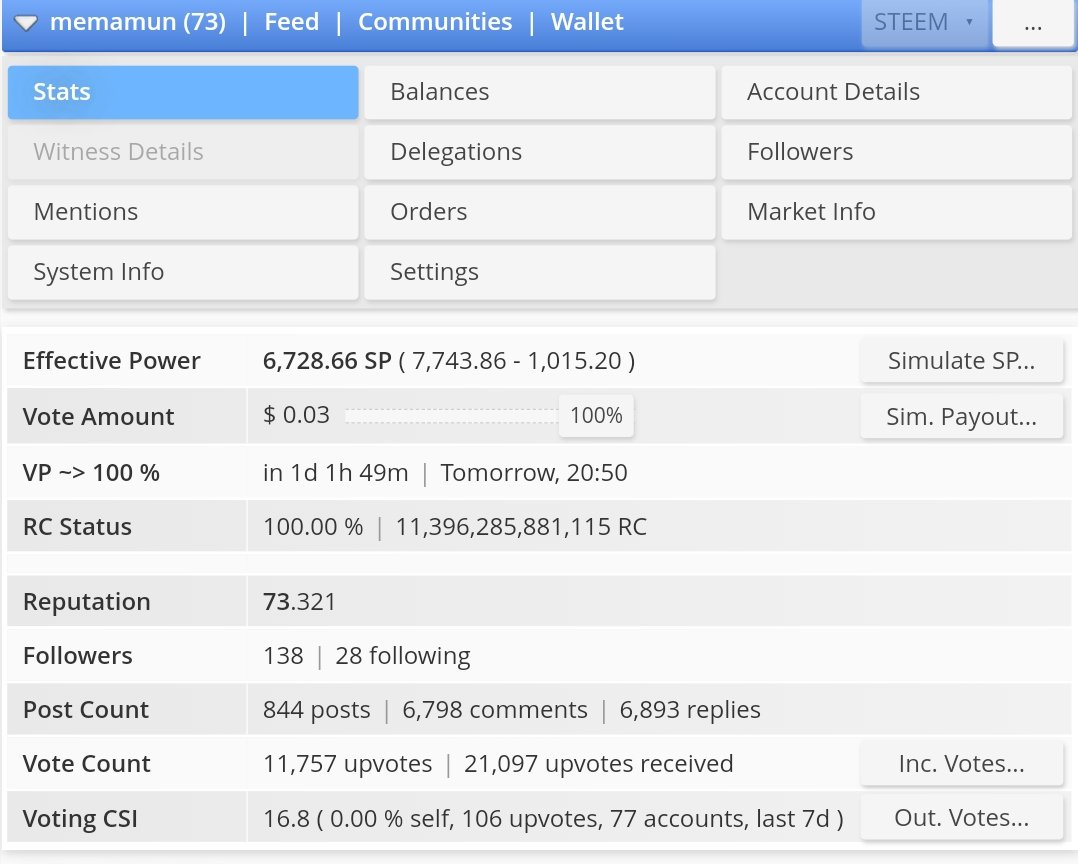Open the Out. Votes list
Image resolution: width=1078 pixels, height=864 pixels.
tap(961, 819)
